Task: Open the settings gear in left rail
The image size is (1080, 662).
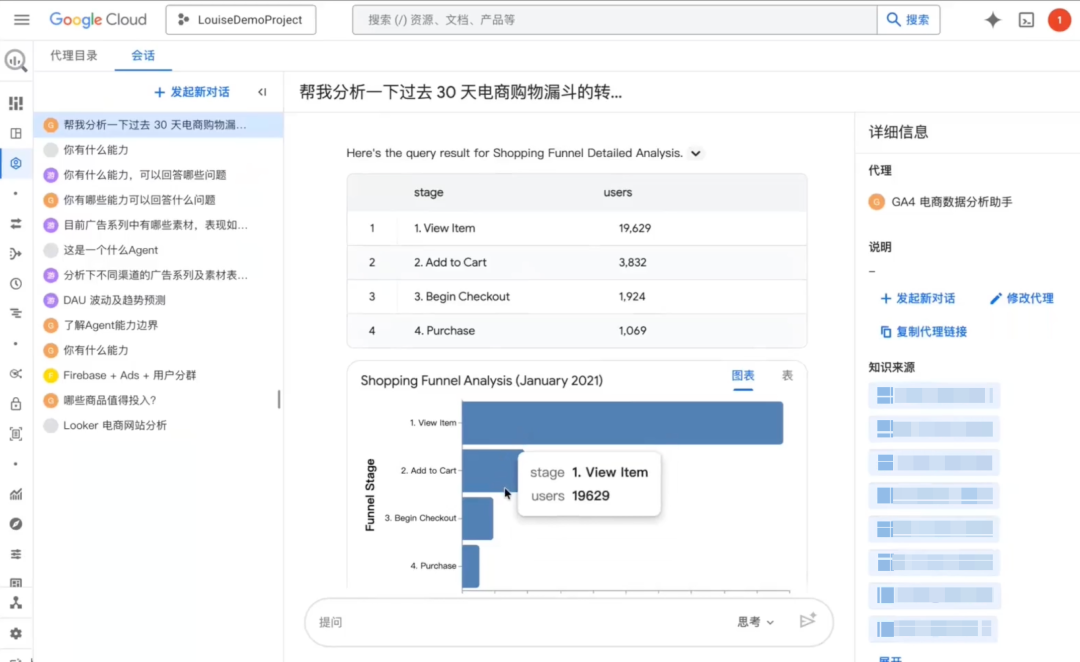Action: pos(16,634)
